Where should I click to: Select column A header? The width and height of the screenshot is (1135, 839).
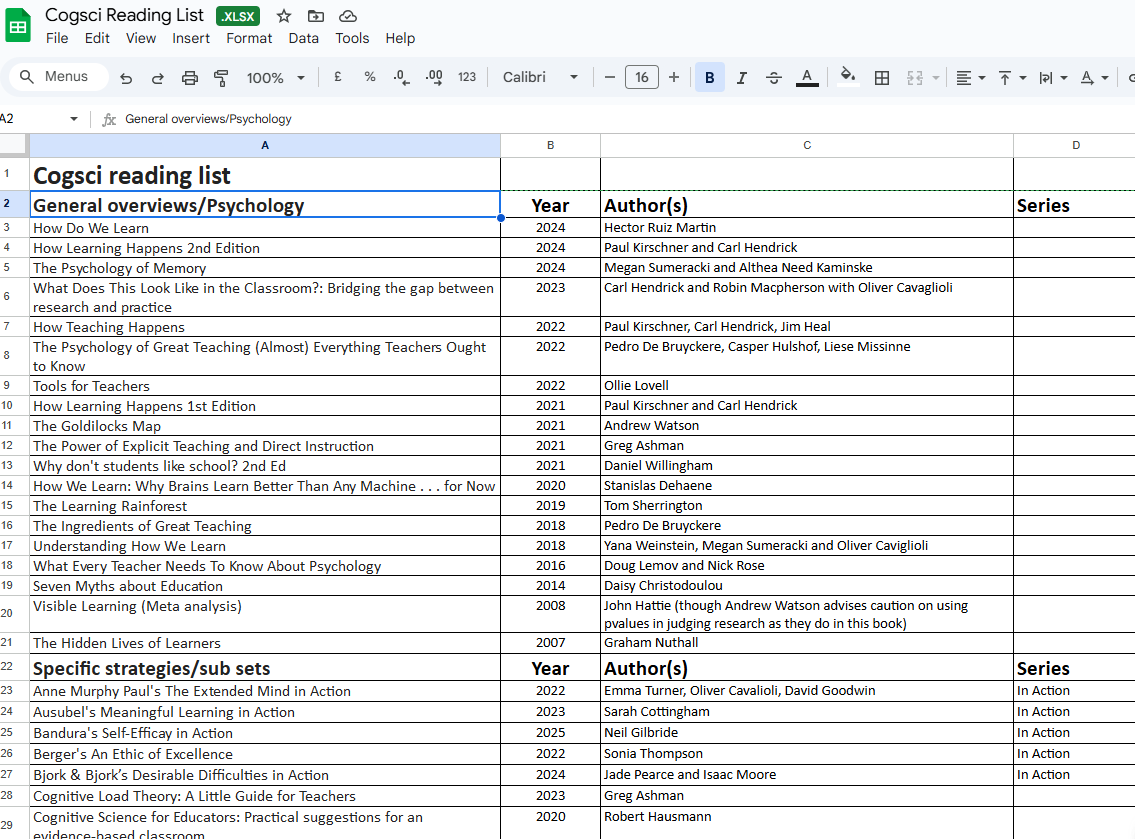point(265,146)
